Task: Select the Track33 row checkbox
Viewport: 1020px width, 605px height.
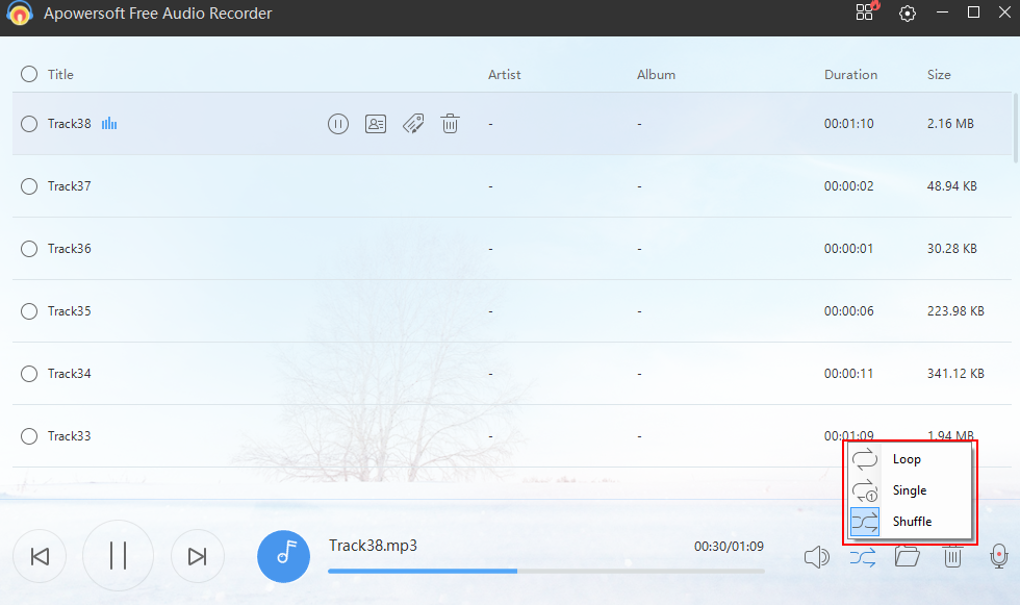Action: coord(29,436)
